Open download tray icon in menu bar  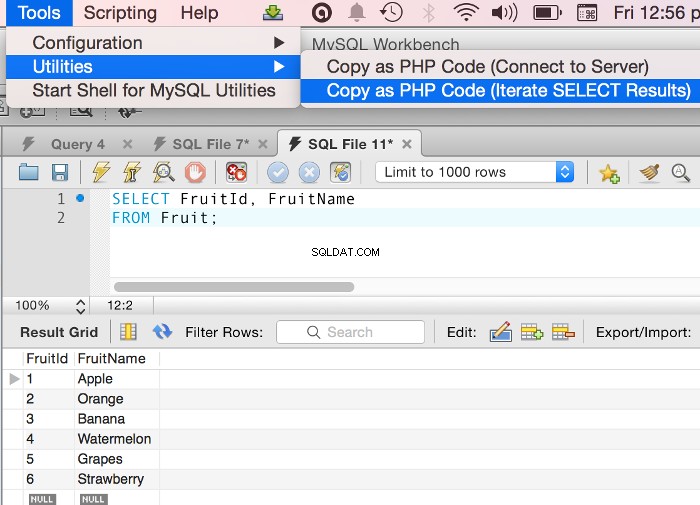point(273,13)
